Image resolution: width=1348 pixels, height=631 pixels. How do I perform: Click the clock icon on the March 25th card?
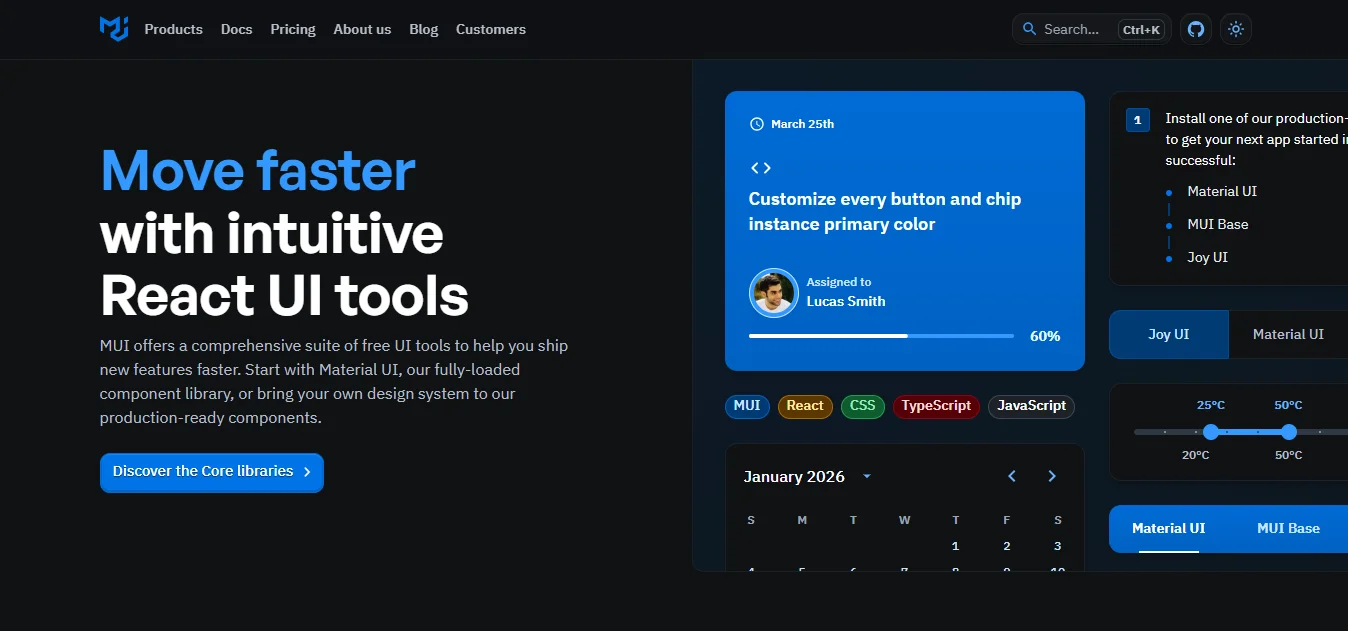(x=757, y=123)
